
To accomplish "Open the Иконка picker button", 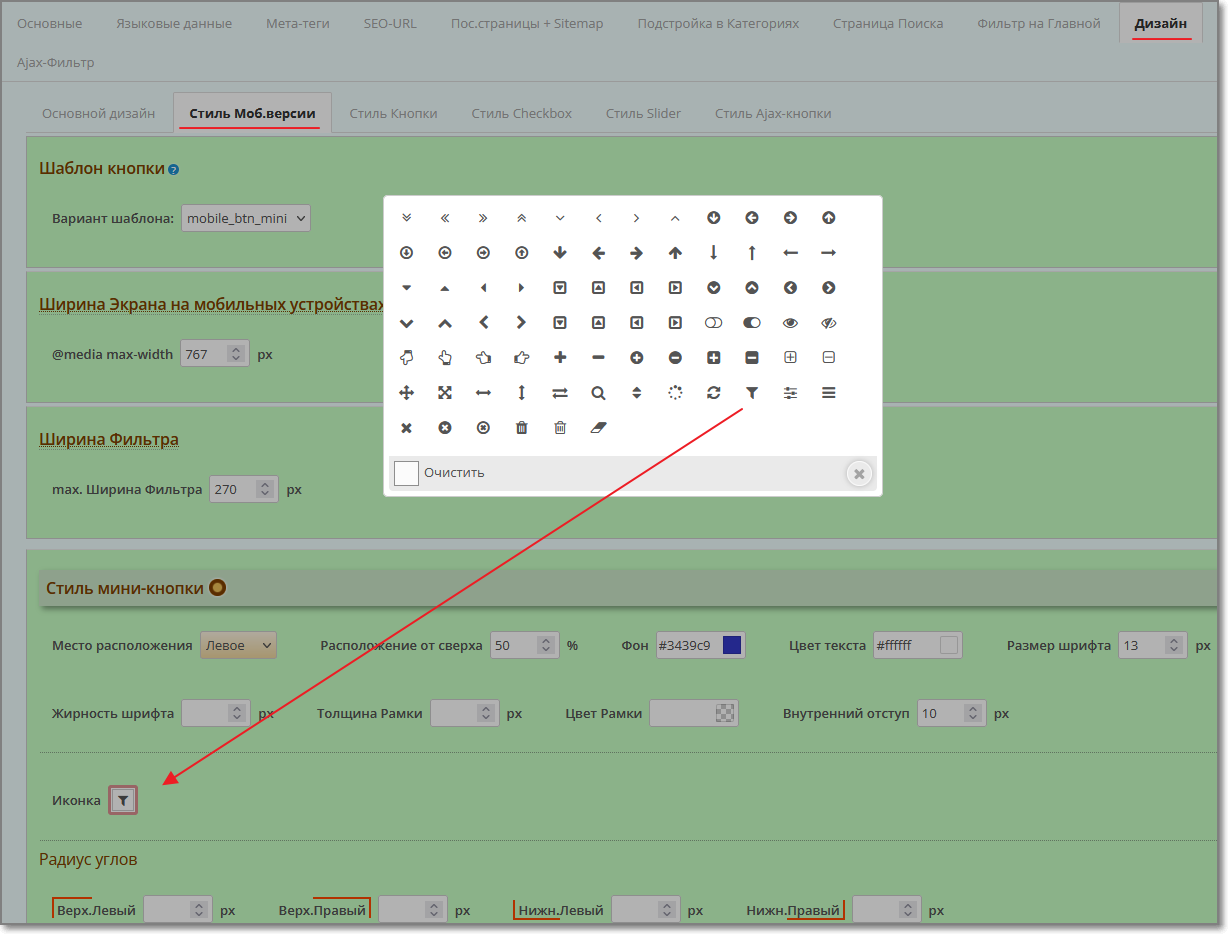I will click(122, 800).
